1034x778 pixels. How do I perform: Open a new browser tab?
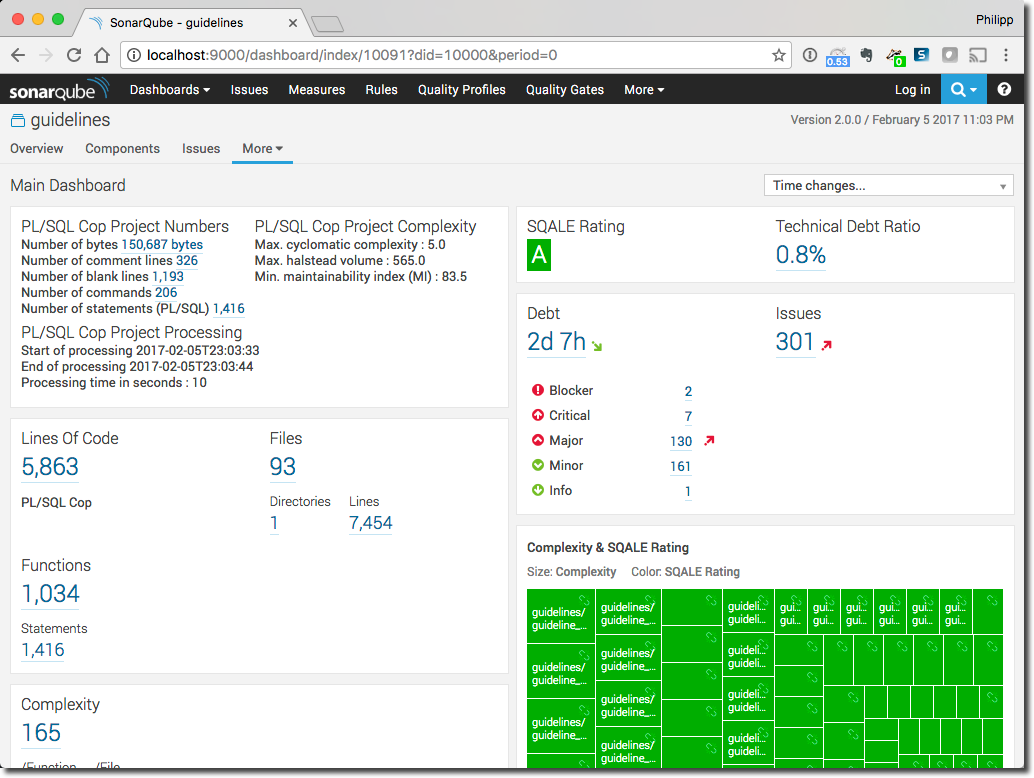pos(327,24)
